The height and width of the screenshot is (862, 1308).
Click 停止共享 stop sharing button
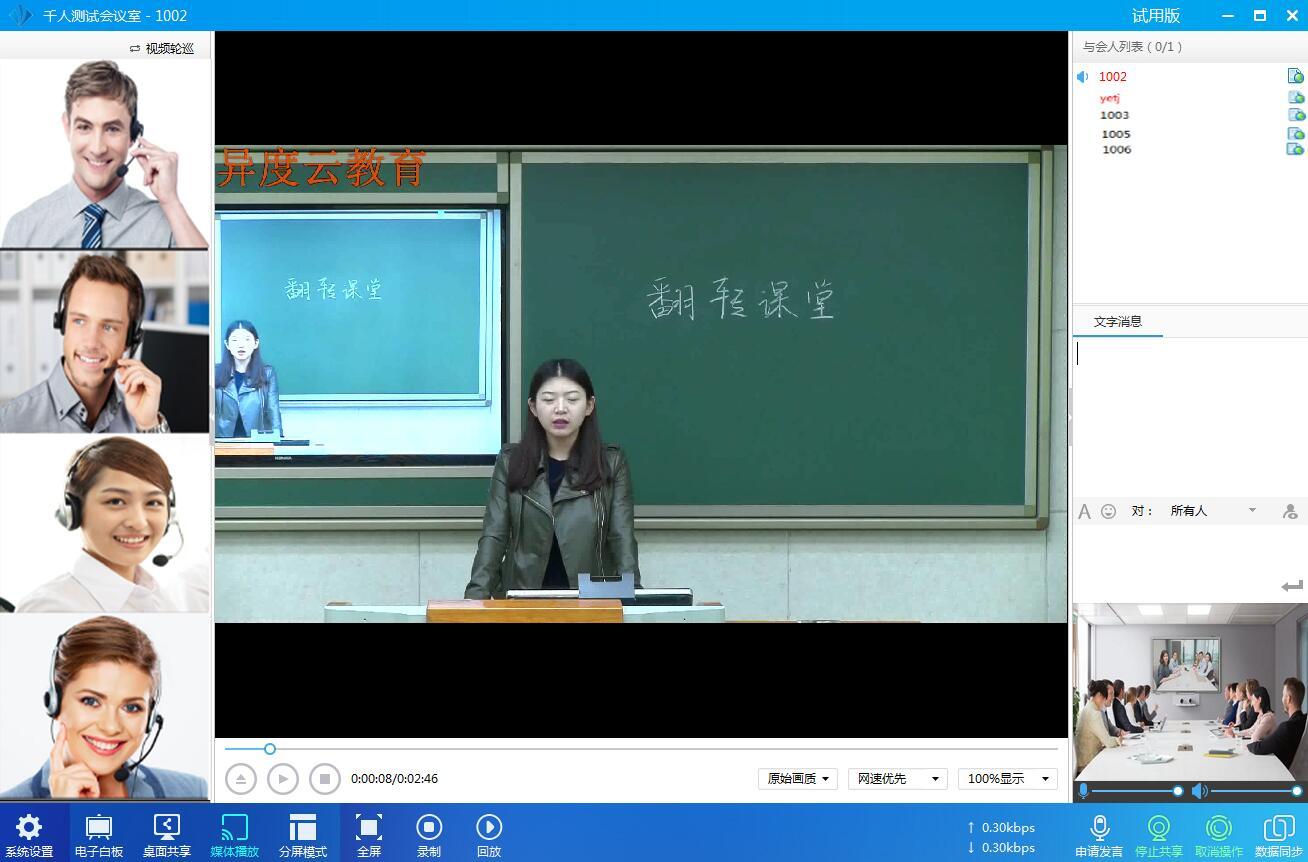click(1159, 834)
